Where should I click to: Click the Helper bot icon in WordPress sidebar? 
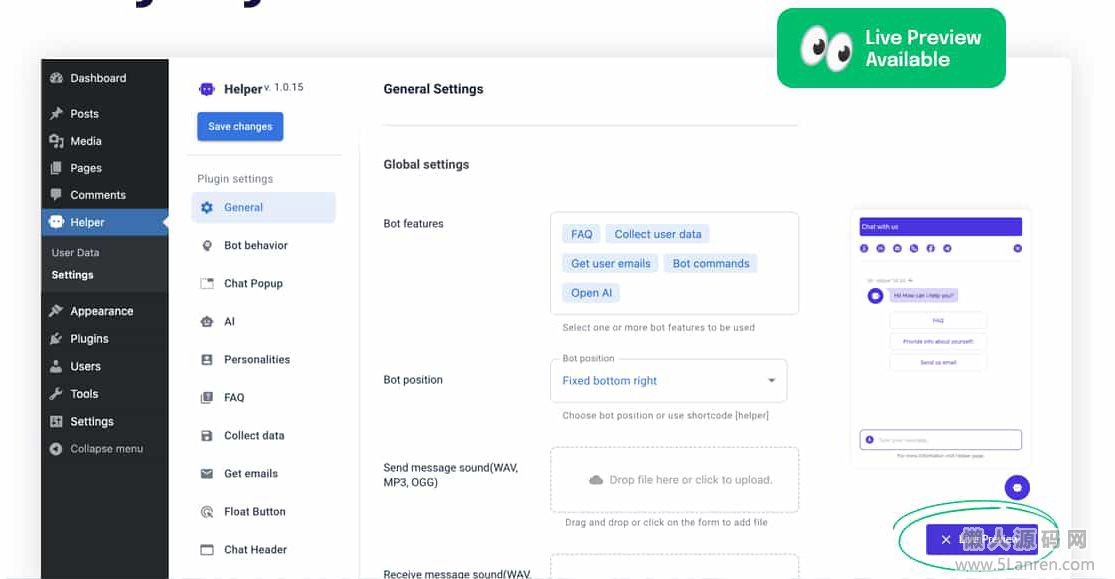pos(56,222)
